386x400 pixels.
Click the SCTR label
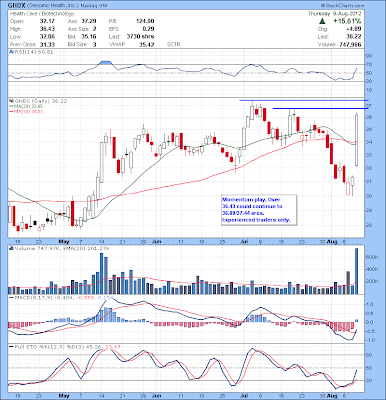173,44
